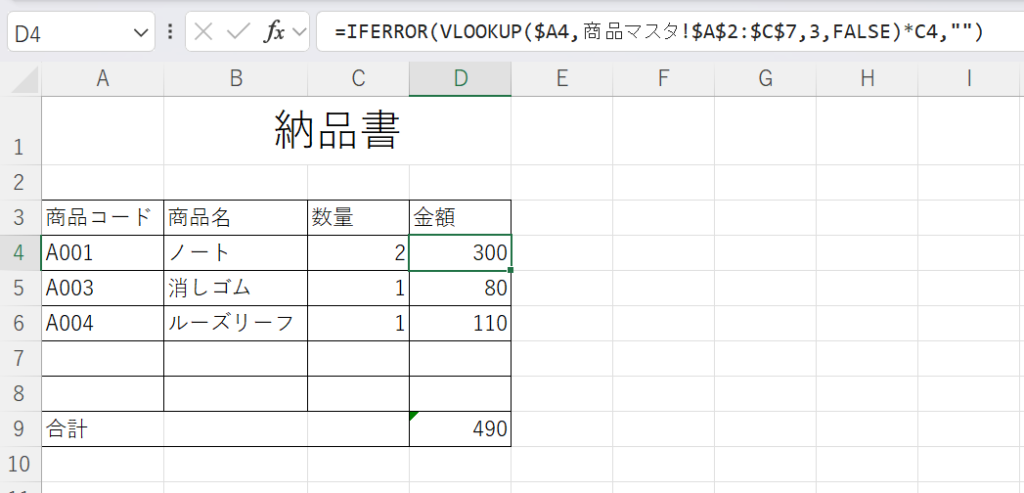The width and height of the screenshot is (1024, 493).
Task: Select column C header
Action: (x=358, y=79)
